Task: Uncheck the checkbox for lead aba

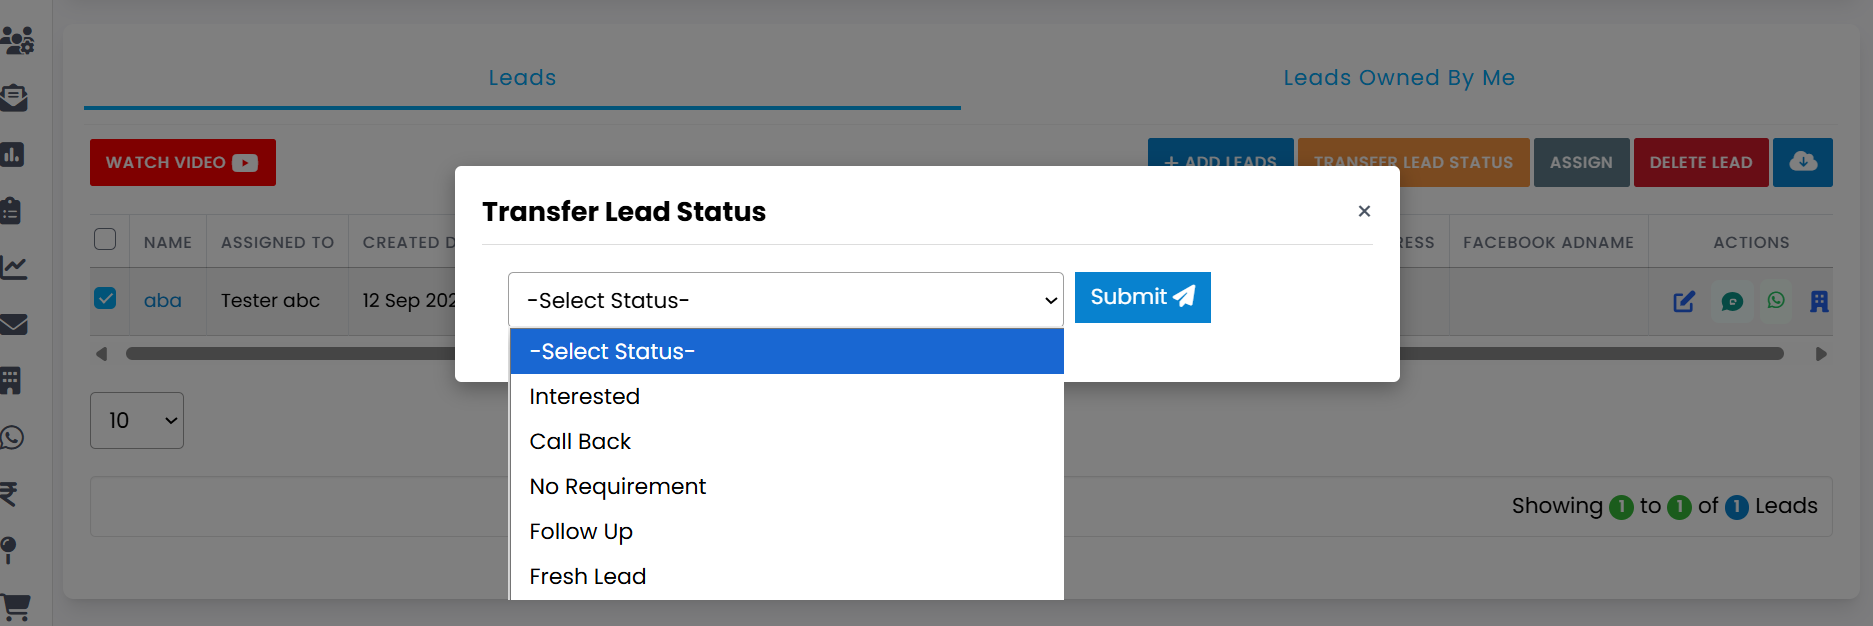Action: point(105,299)
